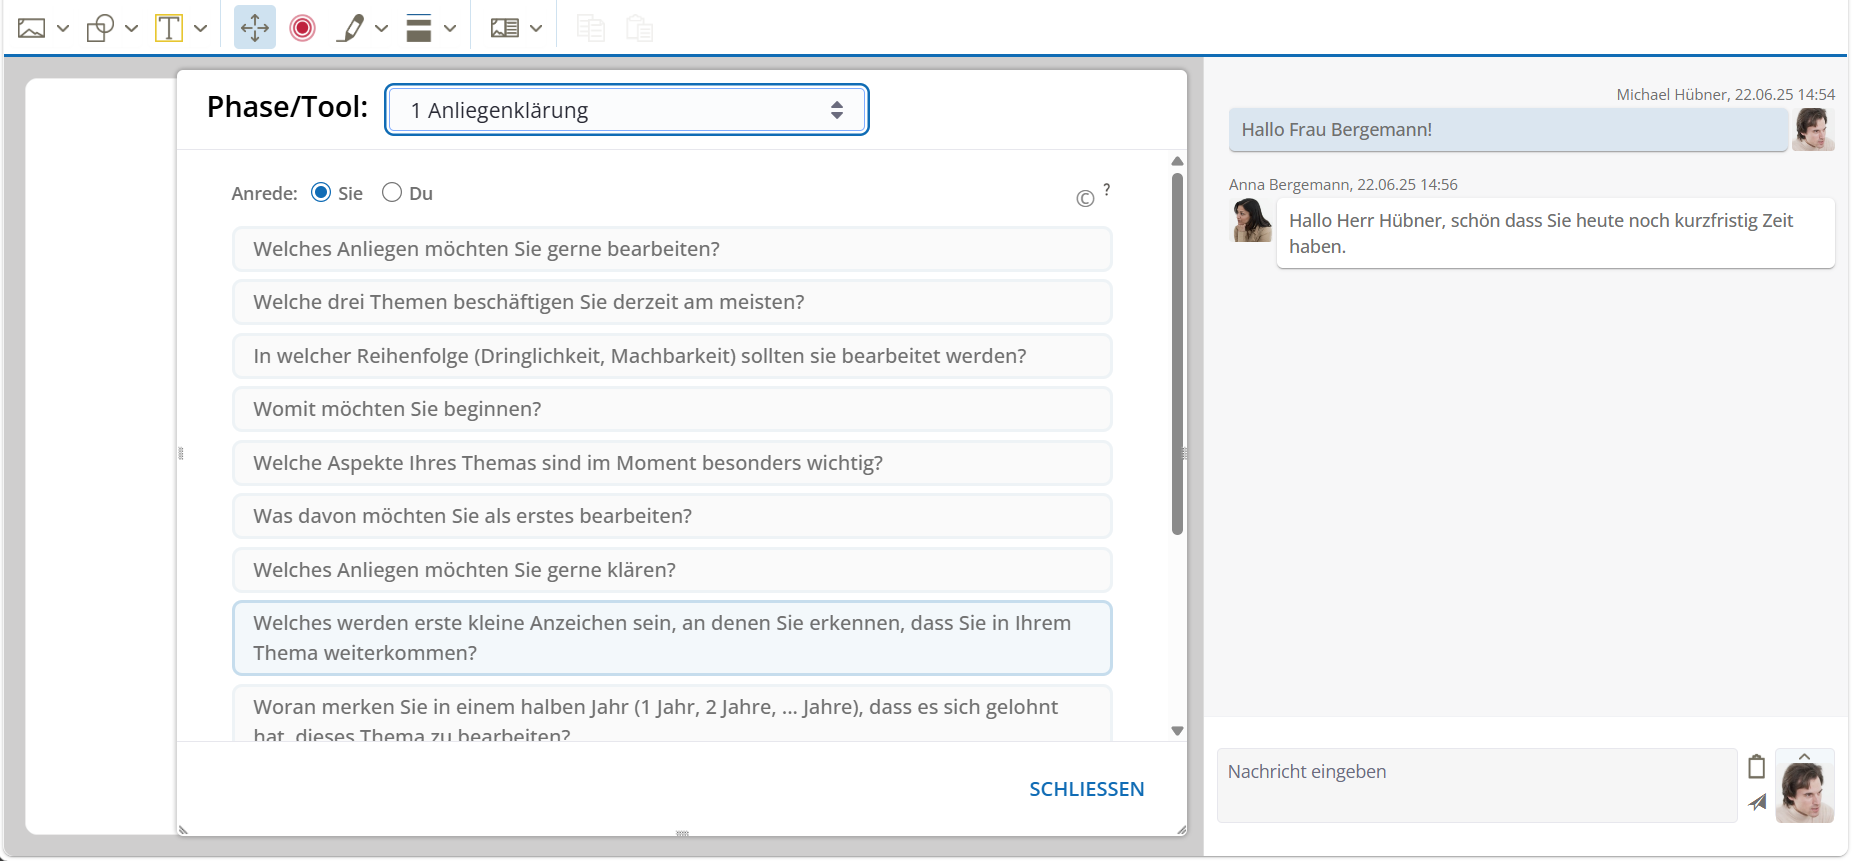Viewport: 1857px width, 861px height.
Task: Select the pen drawing tool
Action: pos(350,28)
